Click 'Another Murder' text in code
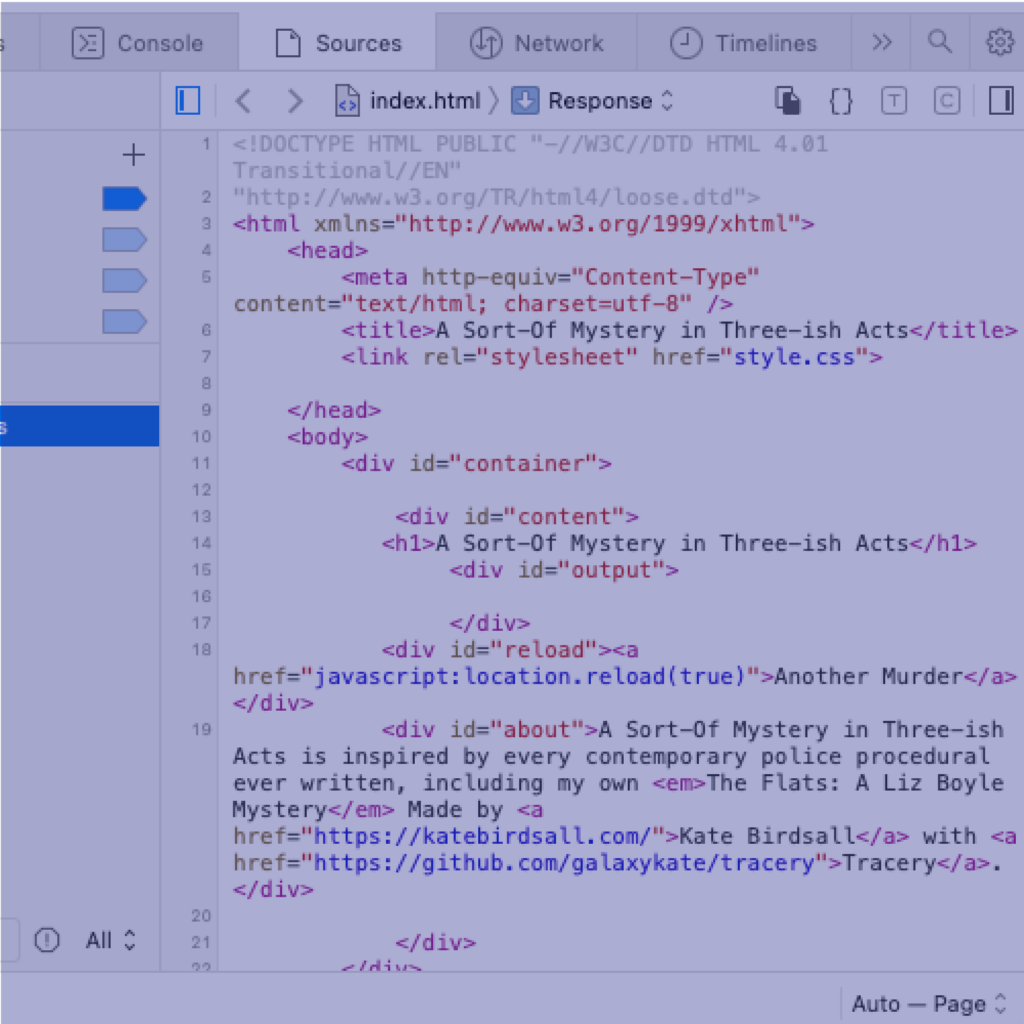 coord(869,677)
